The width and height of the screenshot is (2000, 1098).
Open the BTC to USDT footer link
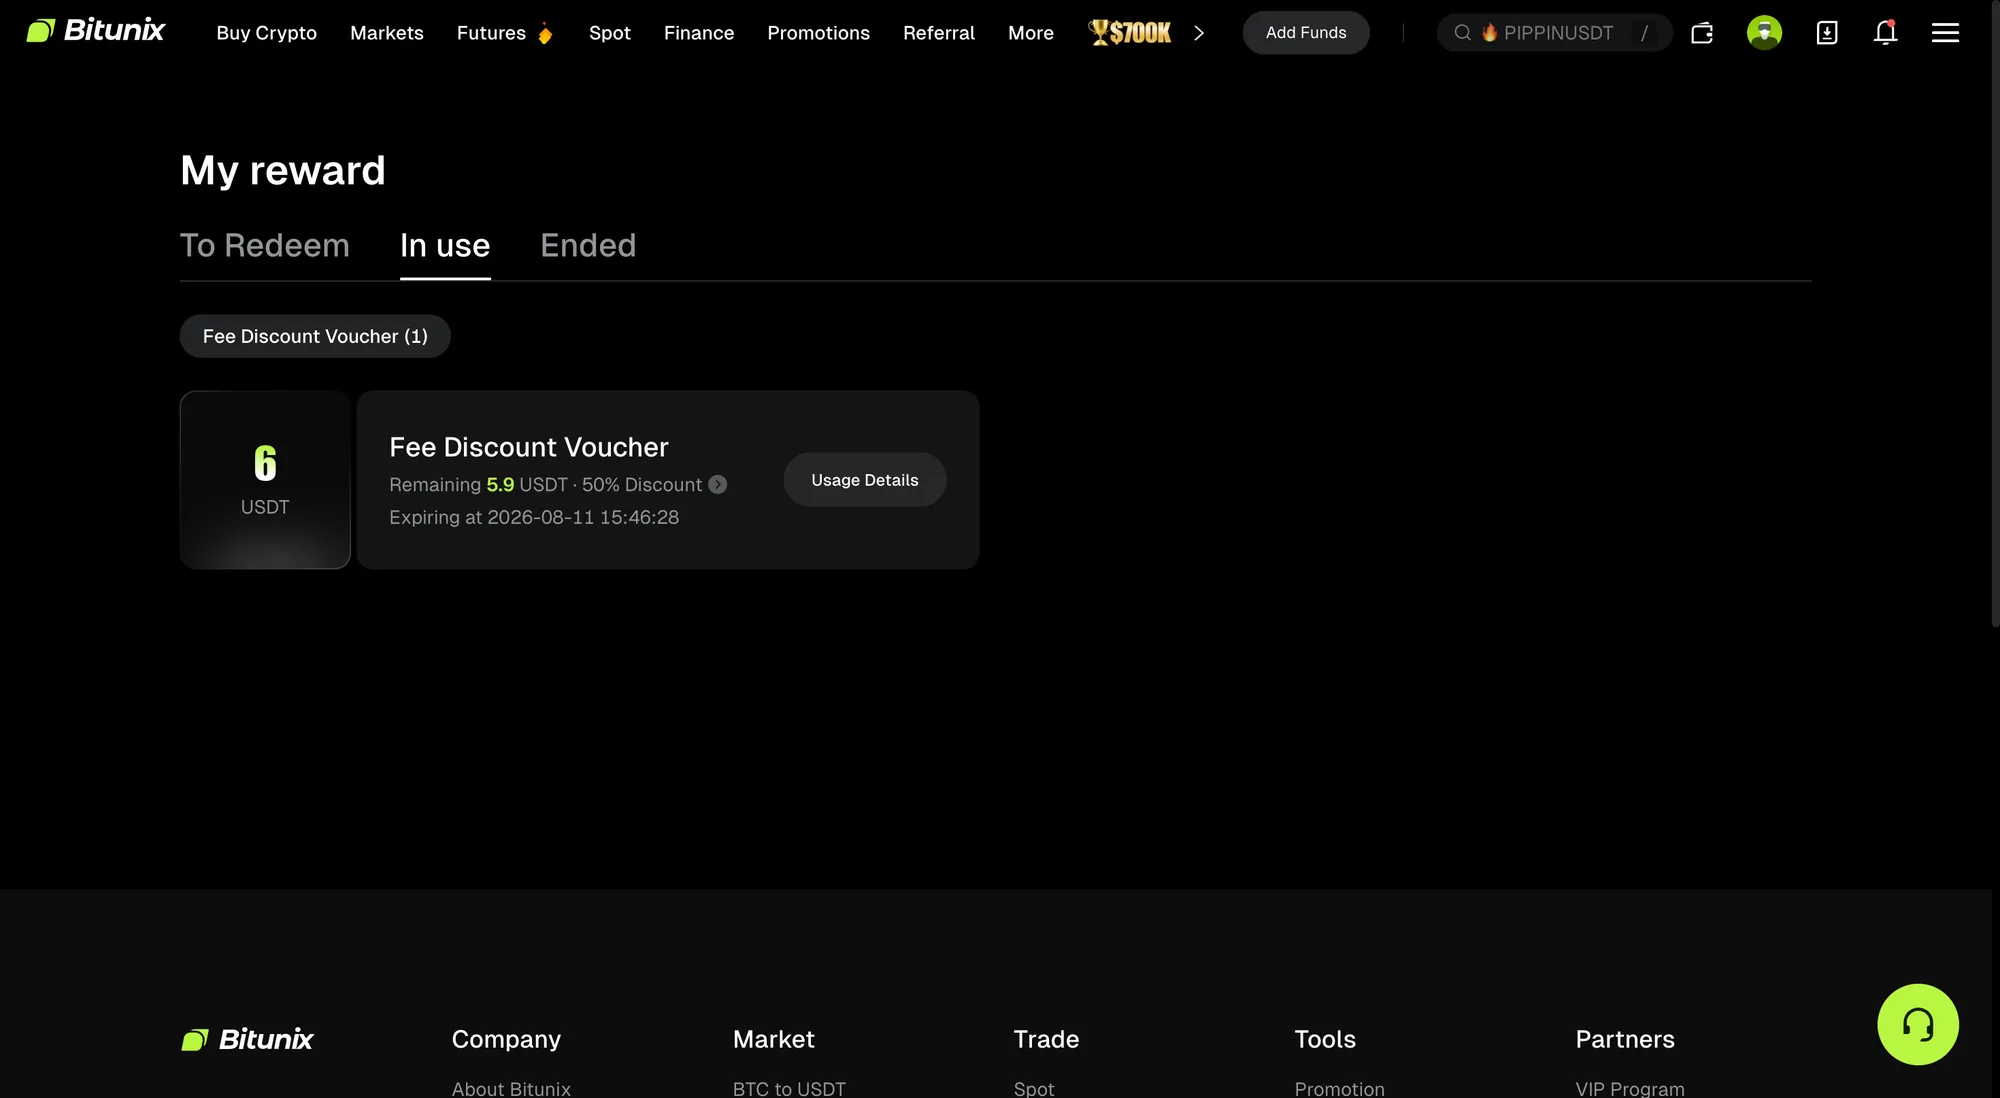click(x=789, y=1088)
